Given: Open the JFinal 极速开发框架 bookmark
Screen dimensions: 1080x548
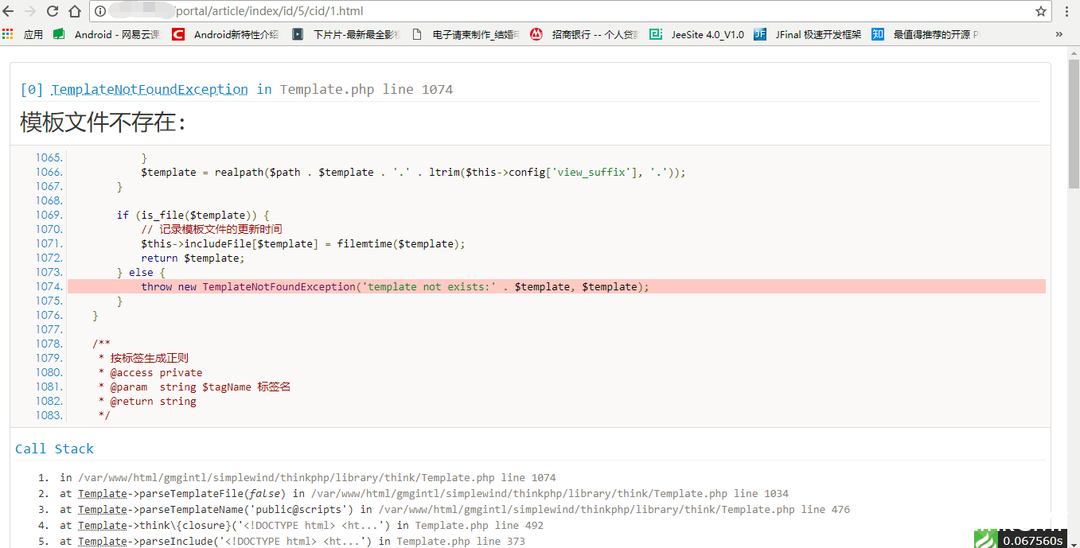Looking at the screenshot, I should pos(808,34).
